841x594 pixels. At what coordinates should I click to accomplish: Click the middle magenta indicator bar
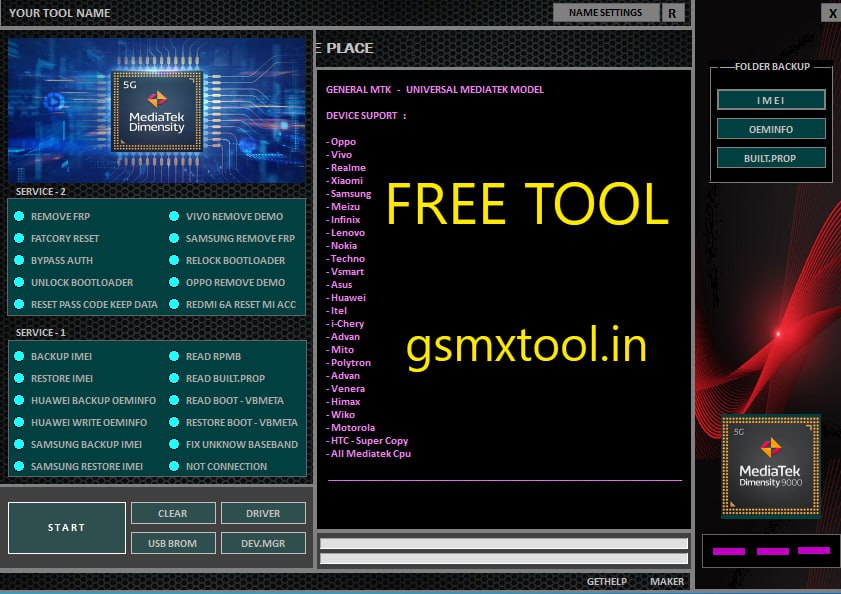(x=772, y=551)
